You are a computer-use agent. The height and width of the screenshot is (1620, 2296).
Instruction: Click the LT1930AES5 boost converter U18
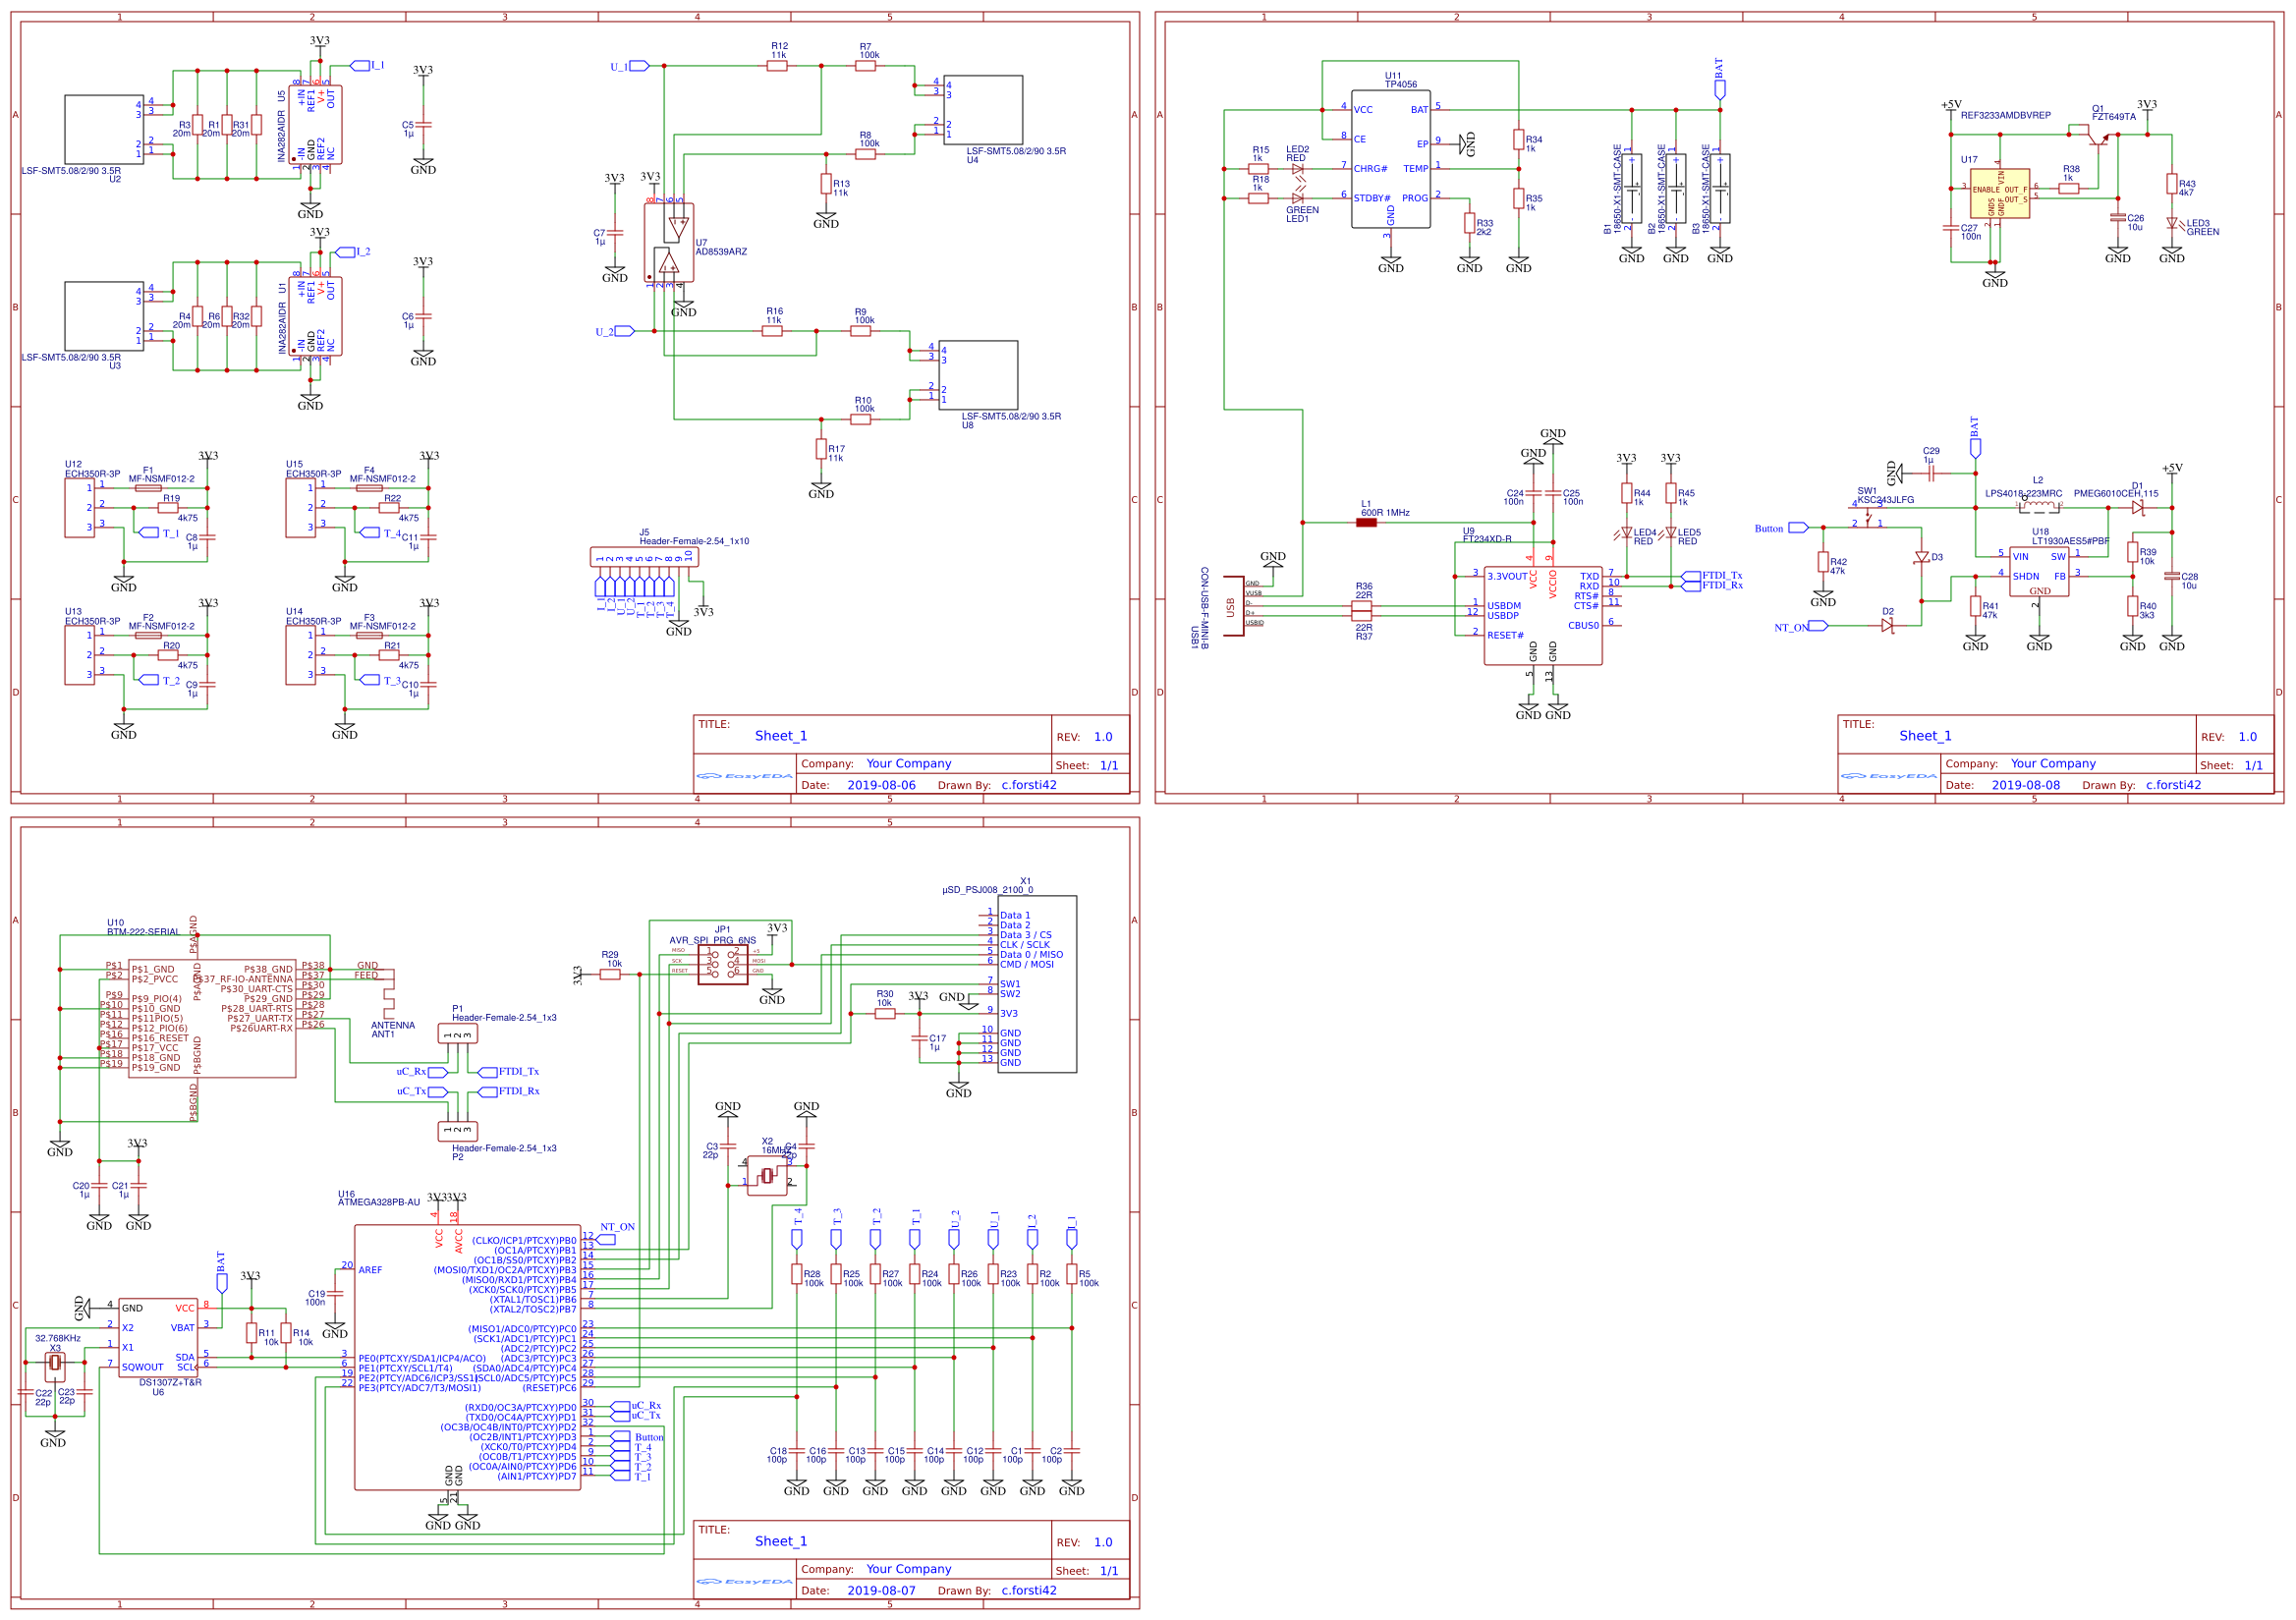tap(2039, 571)
